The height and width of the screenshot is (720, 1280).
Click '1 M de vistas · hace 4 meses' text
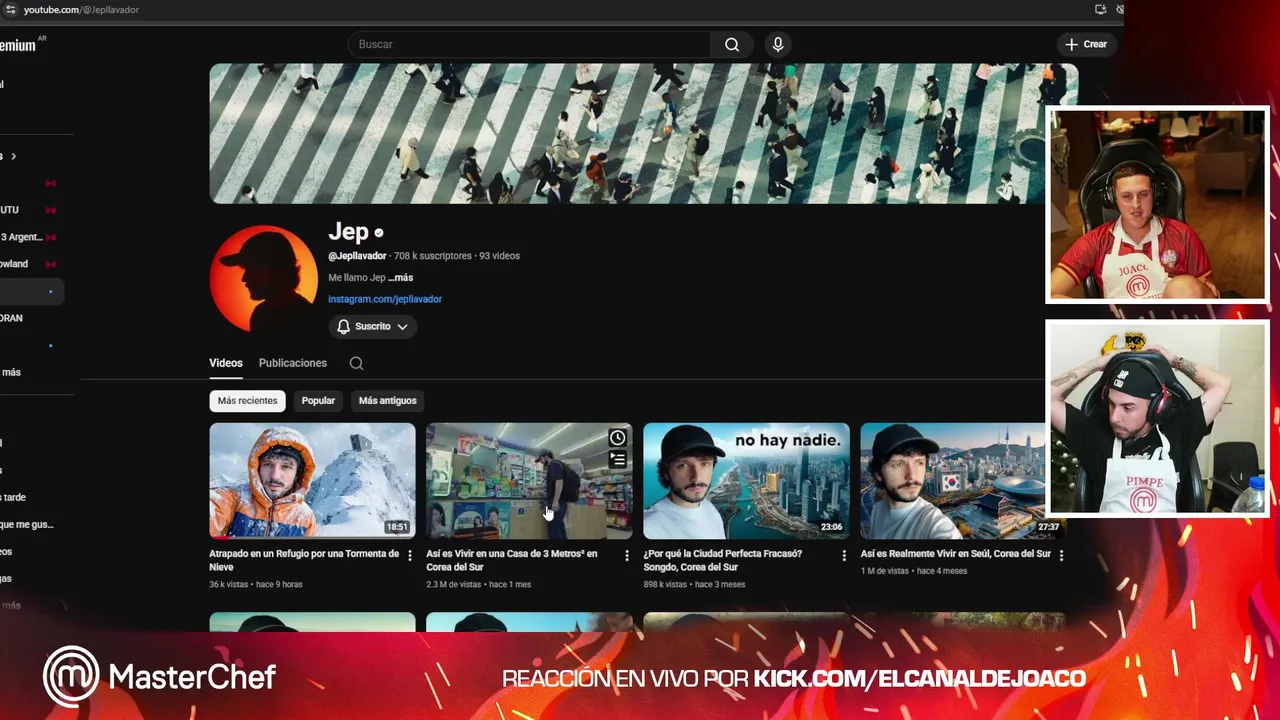(914, 571)
